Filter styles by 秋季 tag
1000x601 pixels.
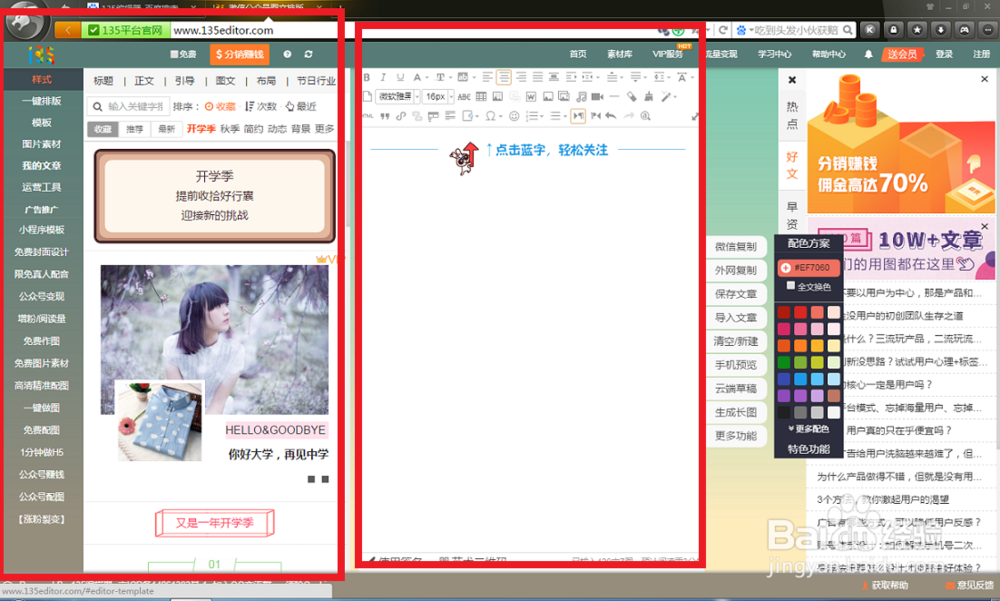[x=230, y=129]
